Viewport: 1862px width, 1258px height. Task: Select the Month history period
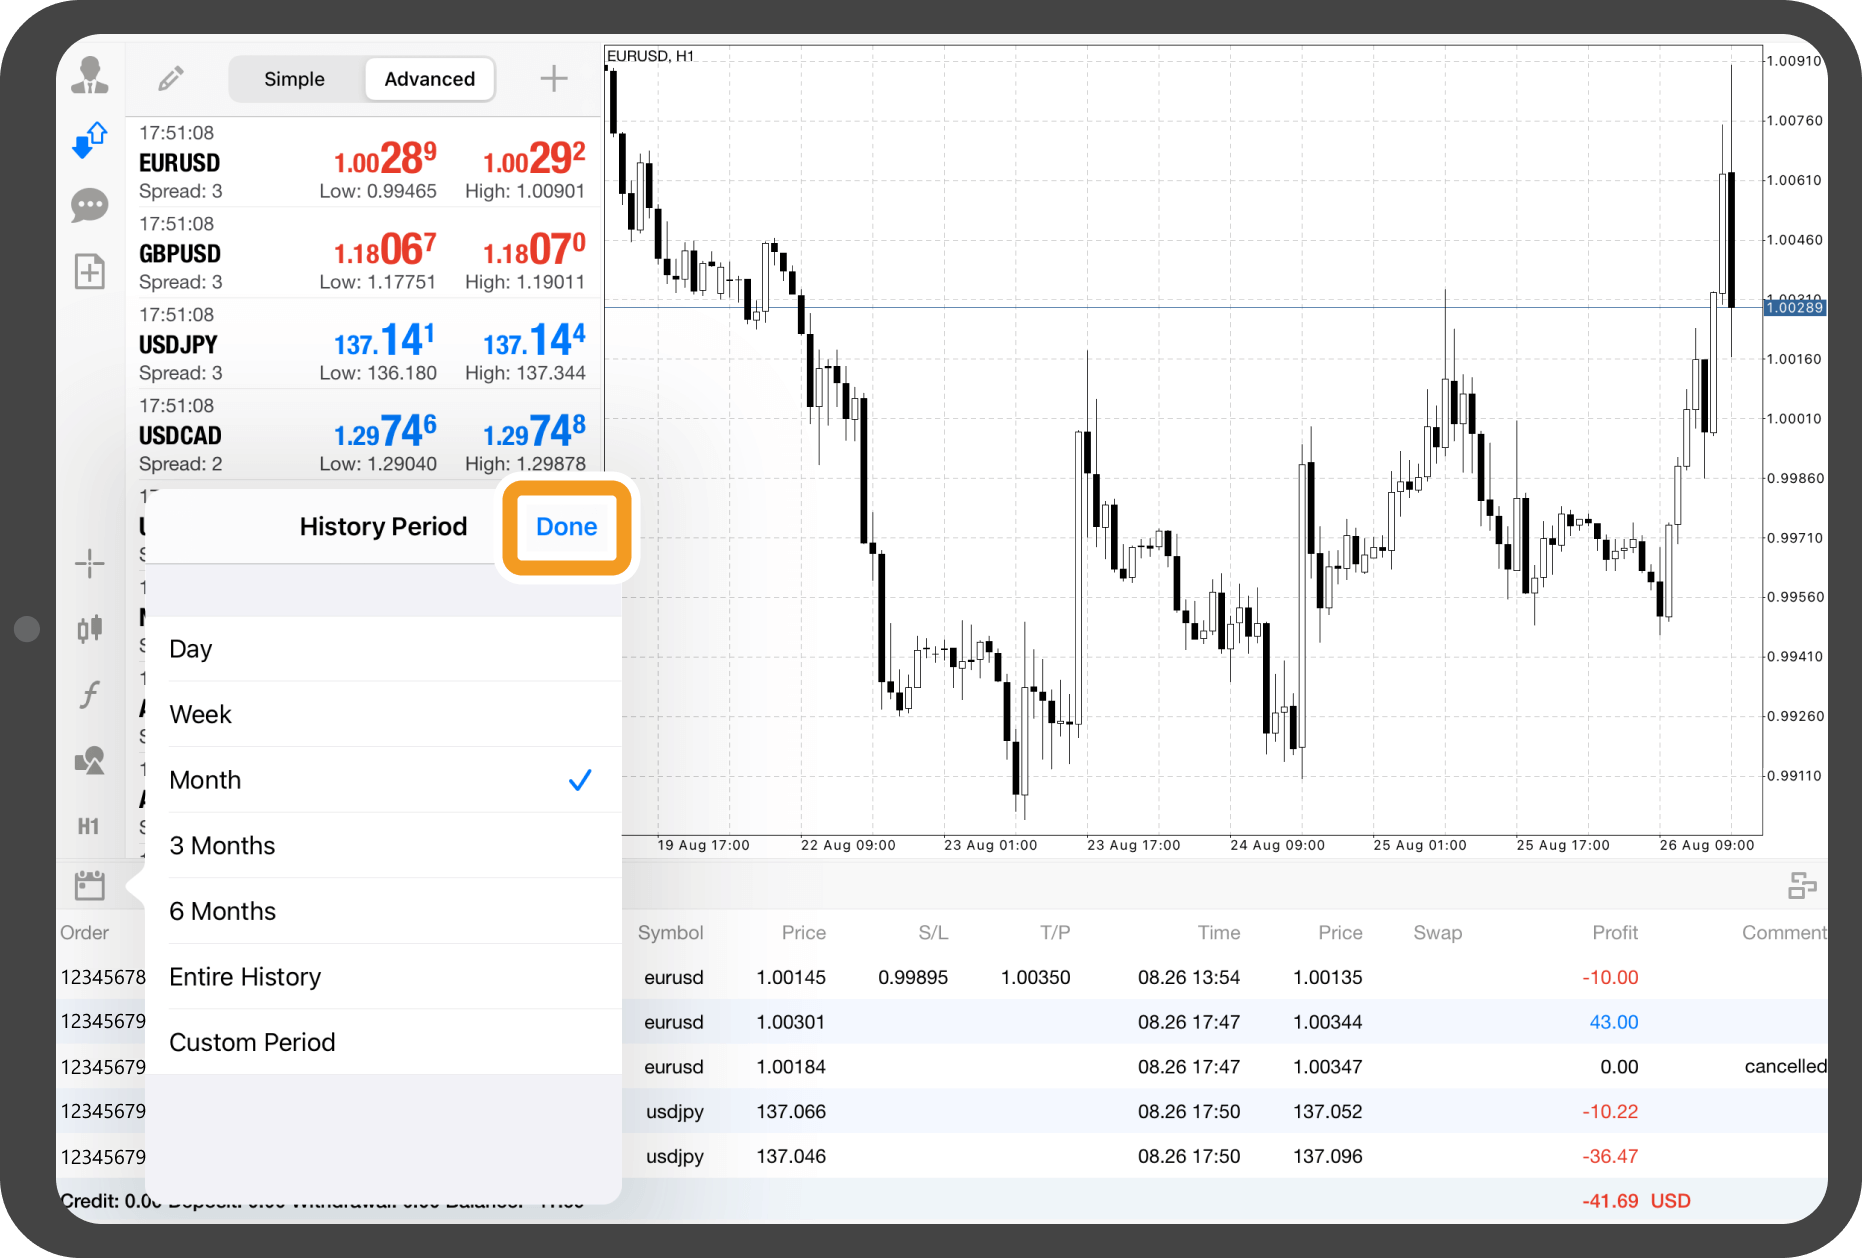(382, 780)
